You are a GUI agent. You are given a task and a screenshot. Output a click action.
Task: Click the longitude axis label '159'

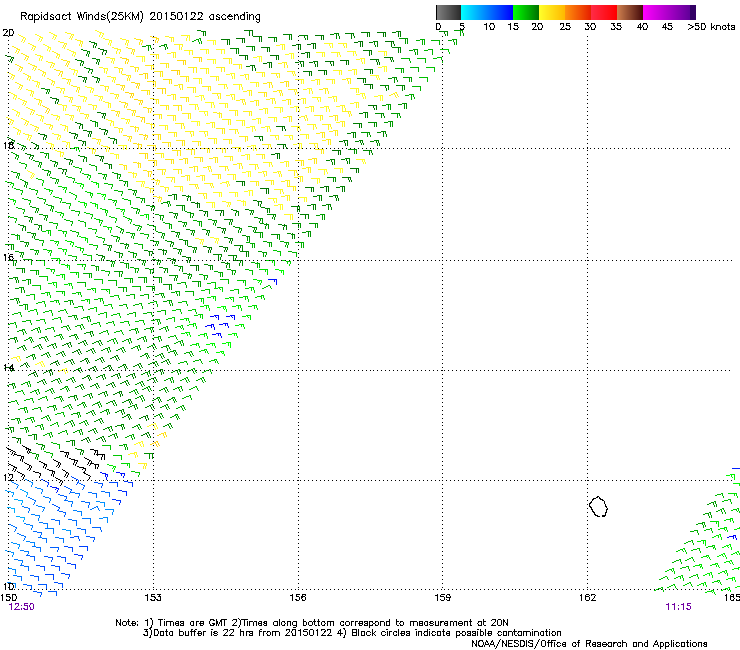tap(442, 598)
